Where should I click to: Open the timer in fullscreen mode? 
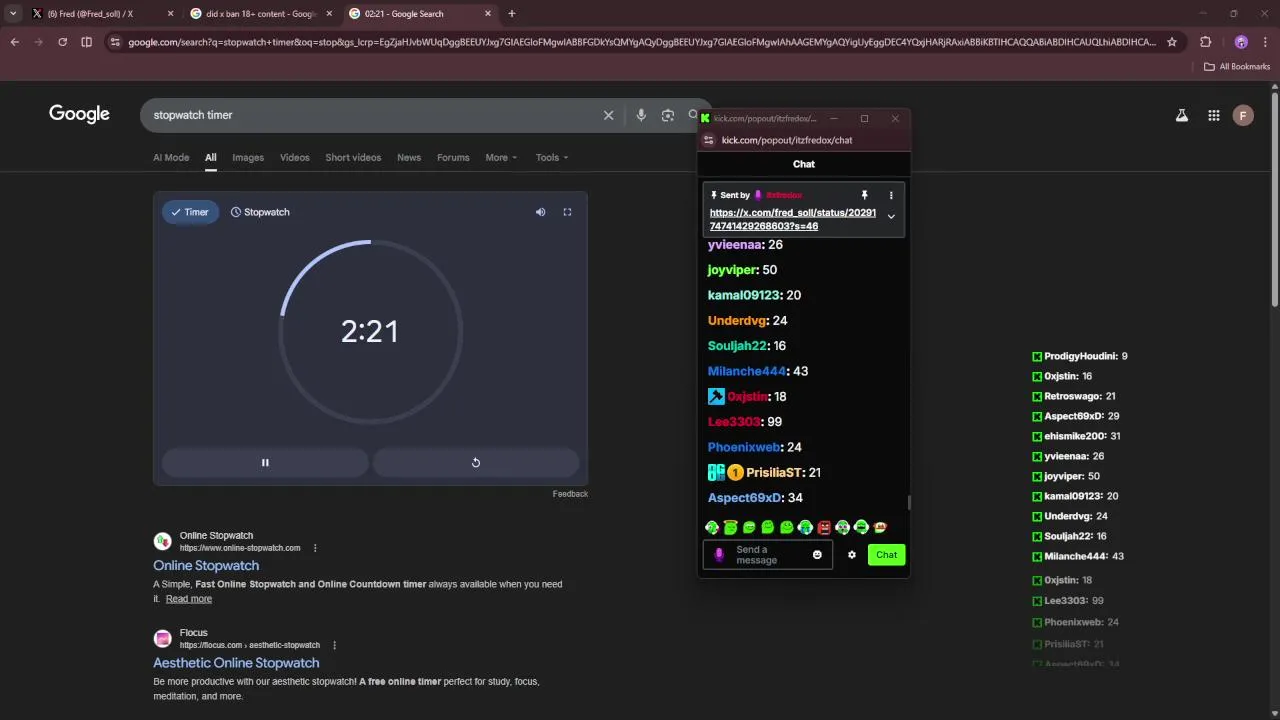[567, 212]
